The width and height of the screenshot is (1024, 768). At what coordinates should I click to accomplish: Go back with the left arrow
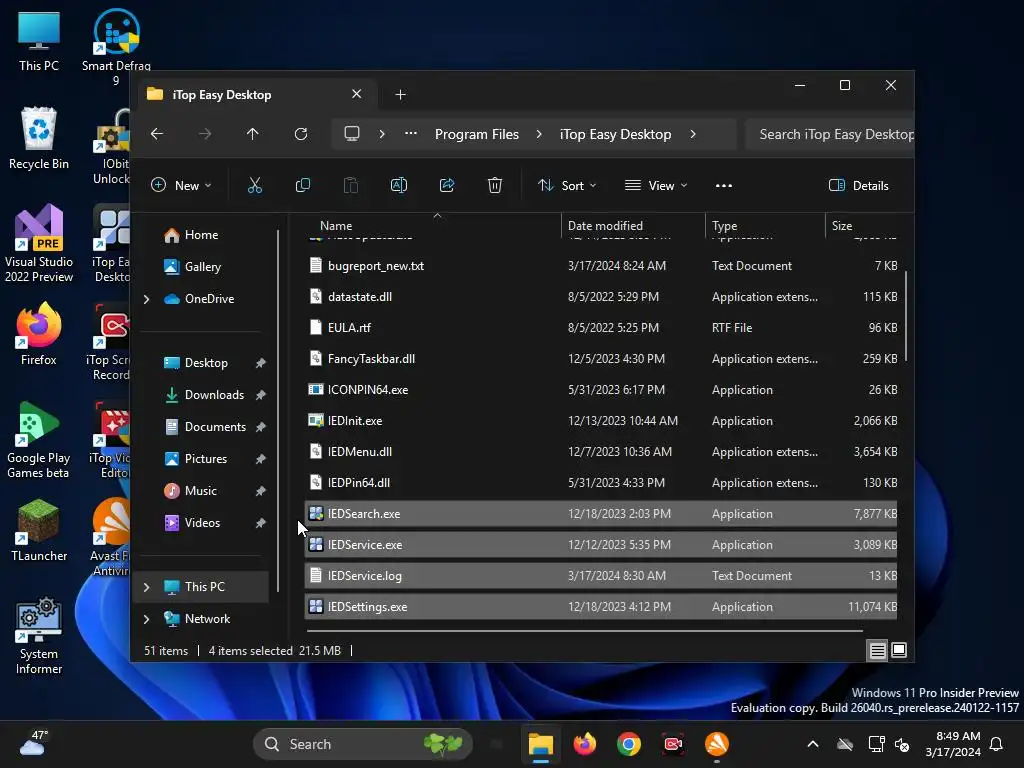157,134
